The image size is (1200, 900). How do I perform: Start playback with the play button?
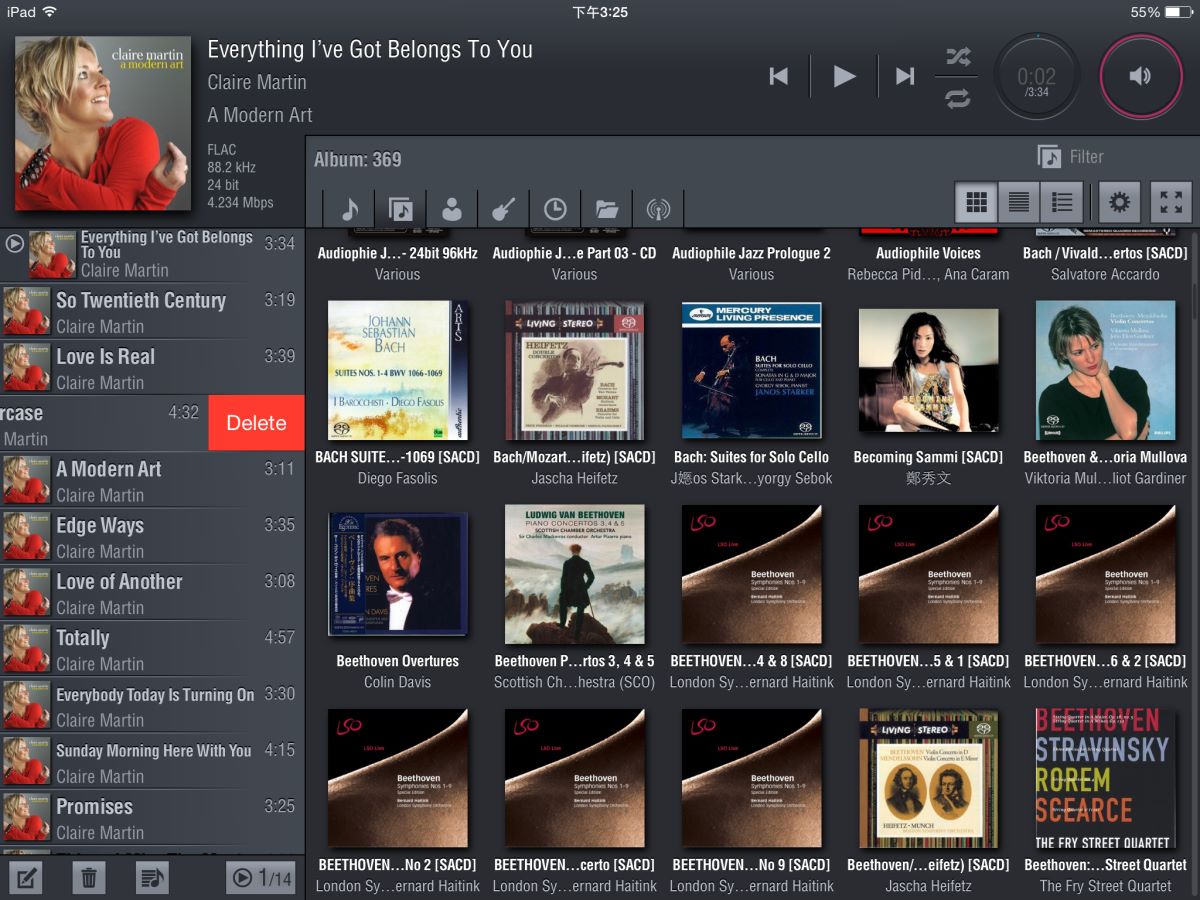tap(844, 76)
